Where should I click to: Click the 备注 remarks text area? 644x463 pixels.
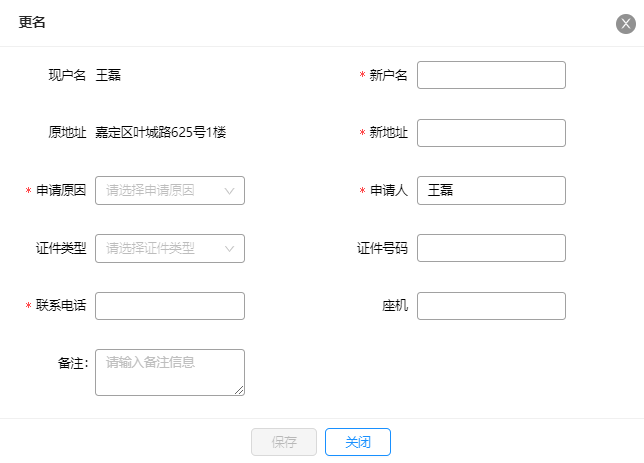point(170,372)
